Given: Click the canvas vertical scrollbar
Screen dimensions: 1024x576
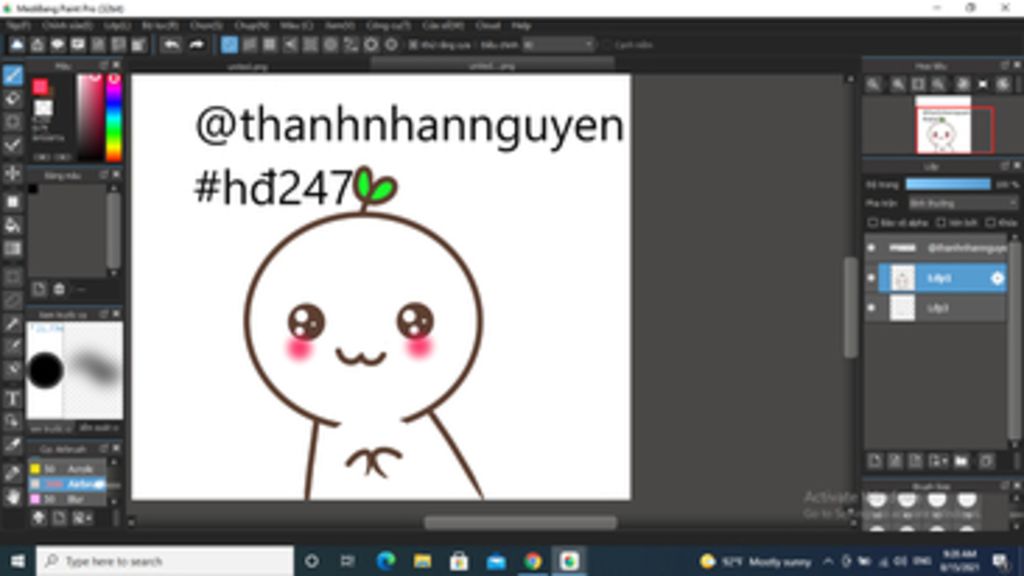Looking at the screenshot, I should (850, 307).
